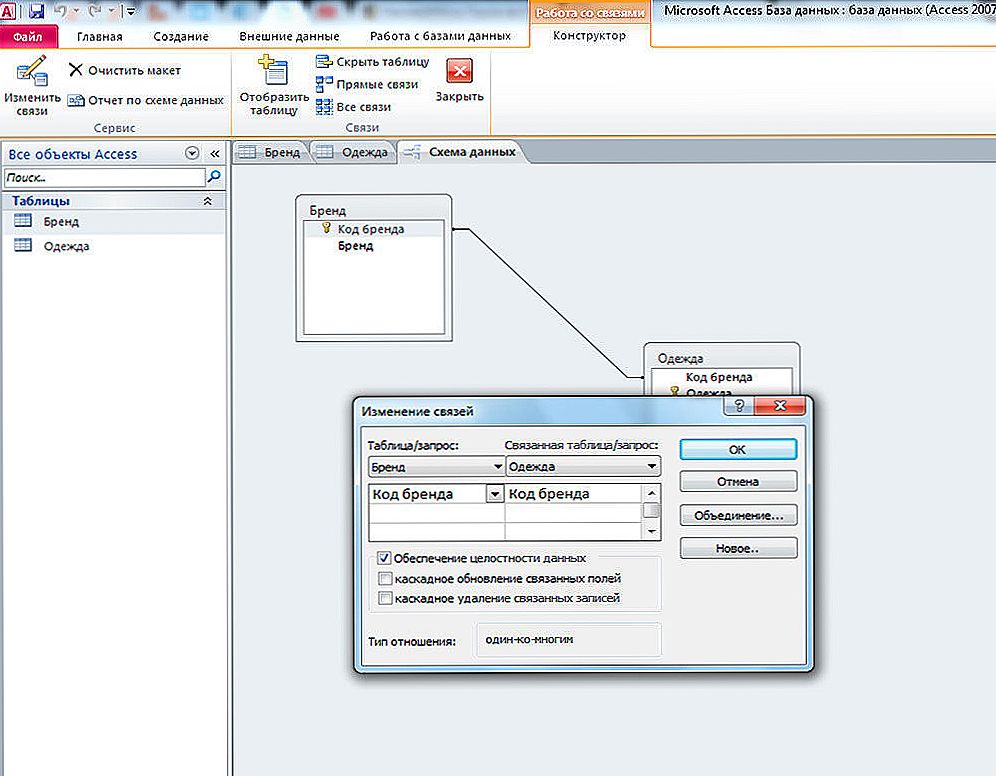This screenshot has width=996, height=776.
Task: Click the relationship line between tables
Action: coord(546,303)
